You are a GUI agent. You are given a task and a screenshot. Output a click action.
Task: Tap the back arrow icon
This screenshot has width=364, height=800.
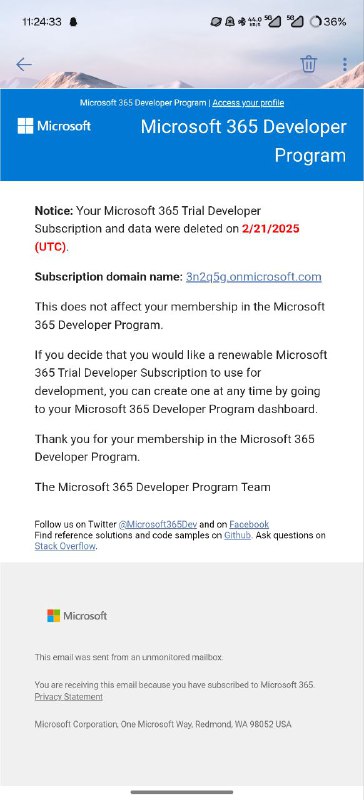pyautogui.click(x=23, y=64)
